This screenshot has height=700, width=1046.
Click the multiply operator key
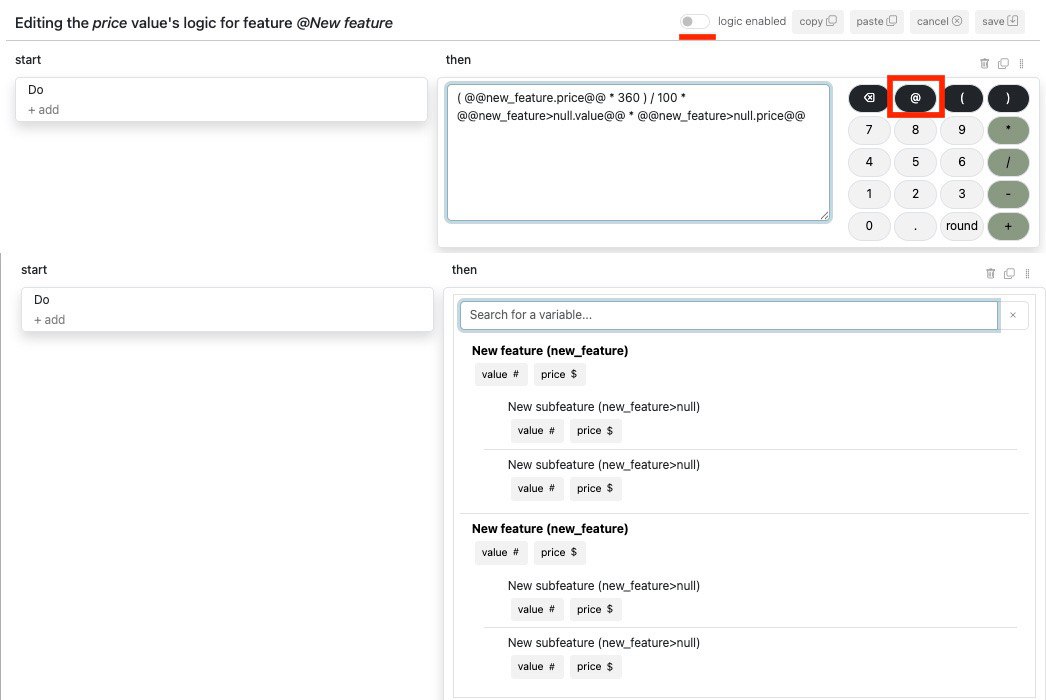coord(1007,130)
